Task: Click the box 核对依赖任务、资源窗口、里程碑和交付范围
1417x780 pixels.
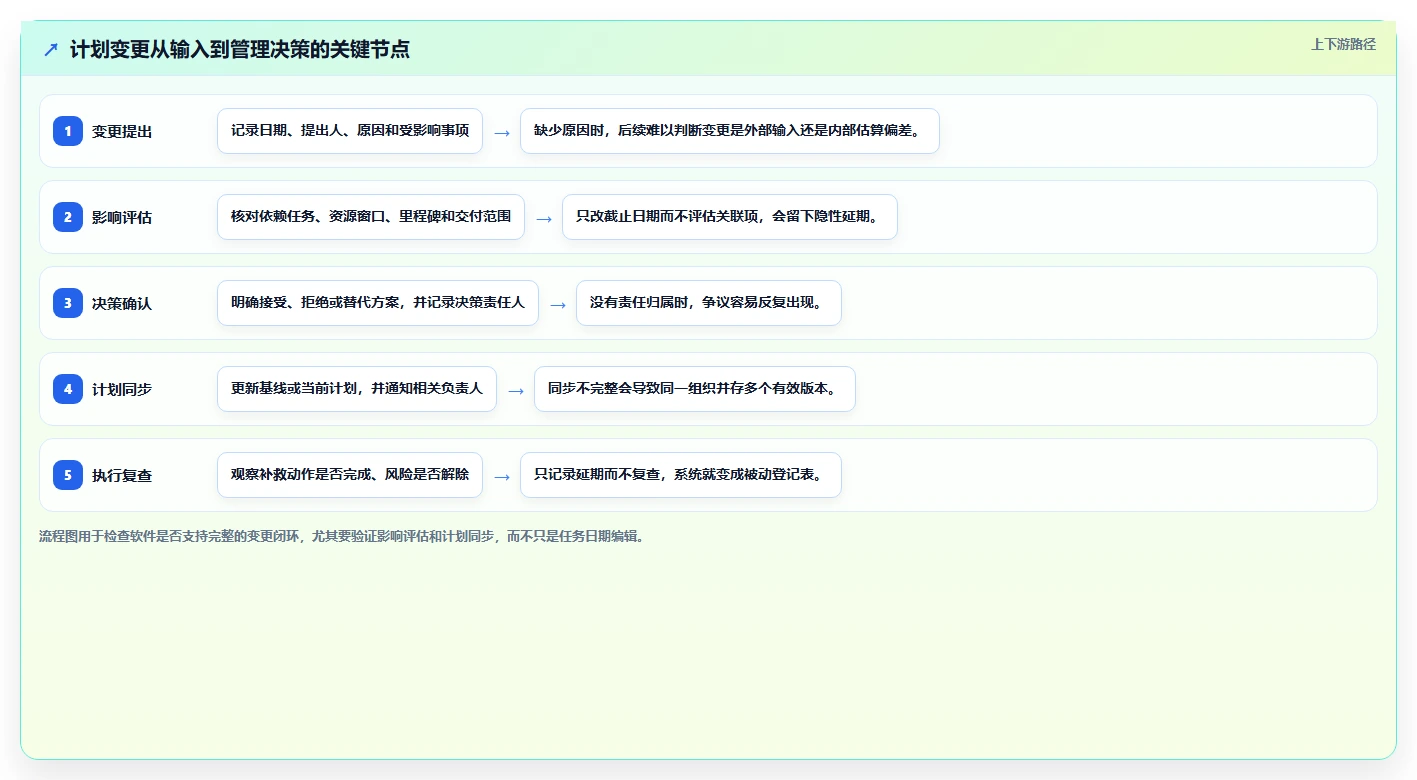Action: click(x=371, y=217)
